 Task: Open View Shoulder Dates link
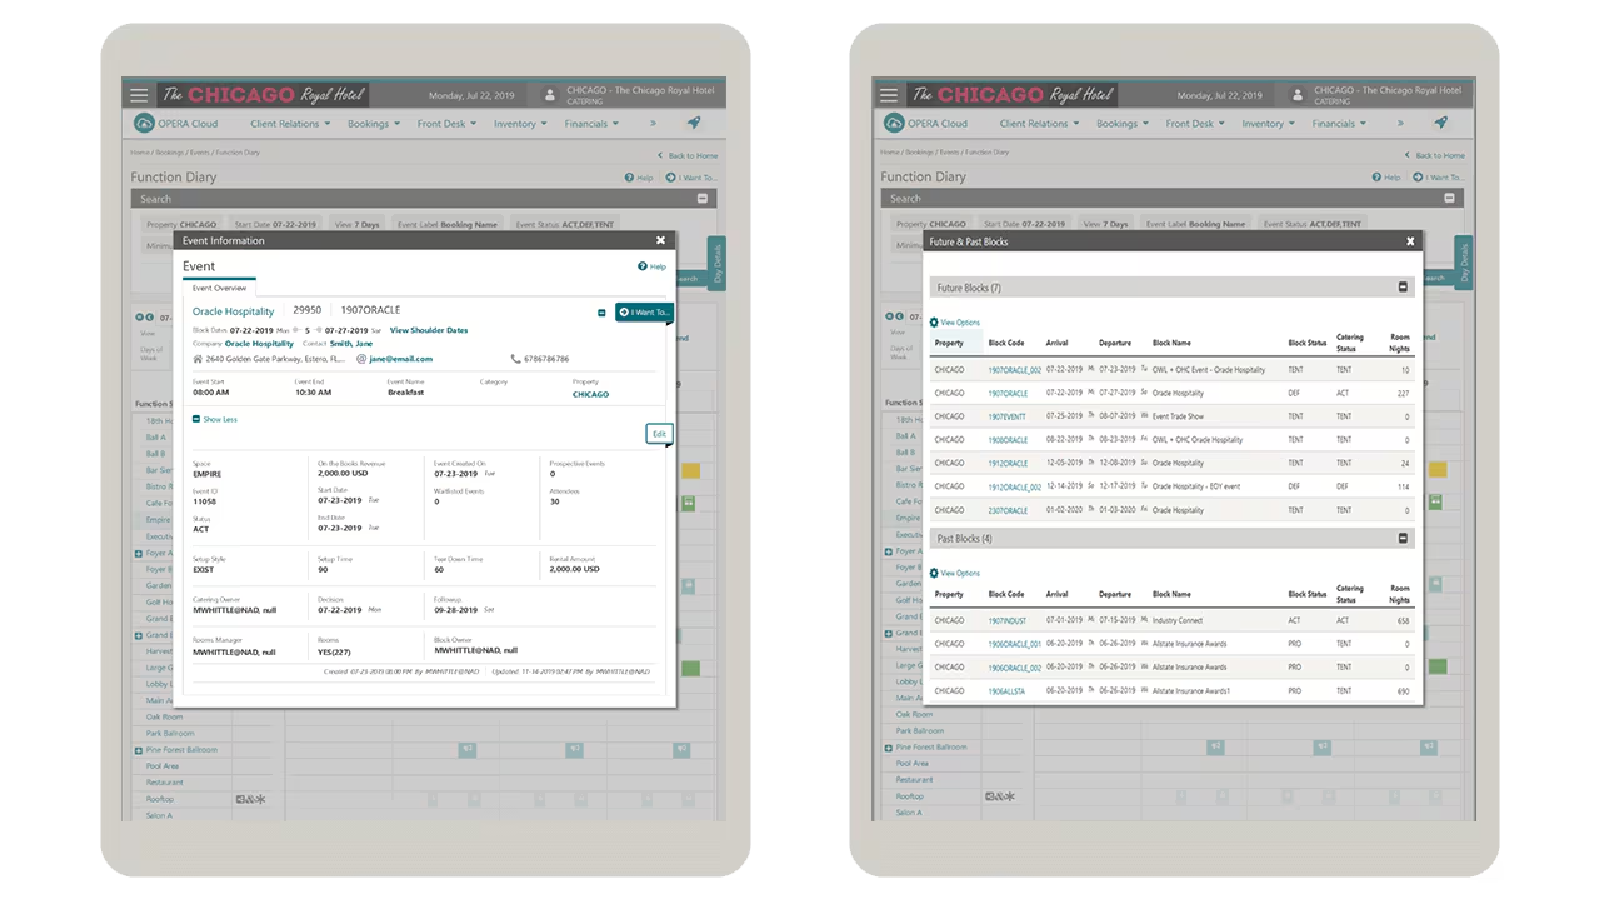tap(429, 330)
